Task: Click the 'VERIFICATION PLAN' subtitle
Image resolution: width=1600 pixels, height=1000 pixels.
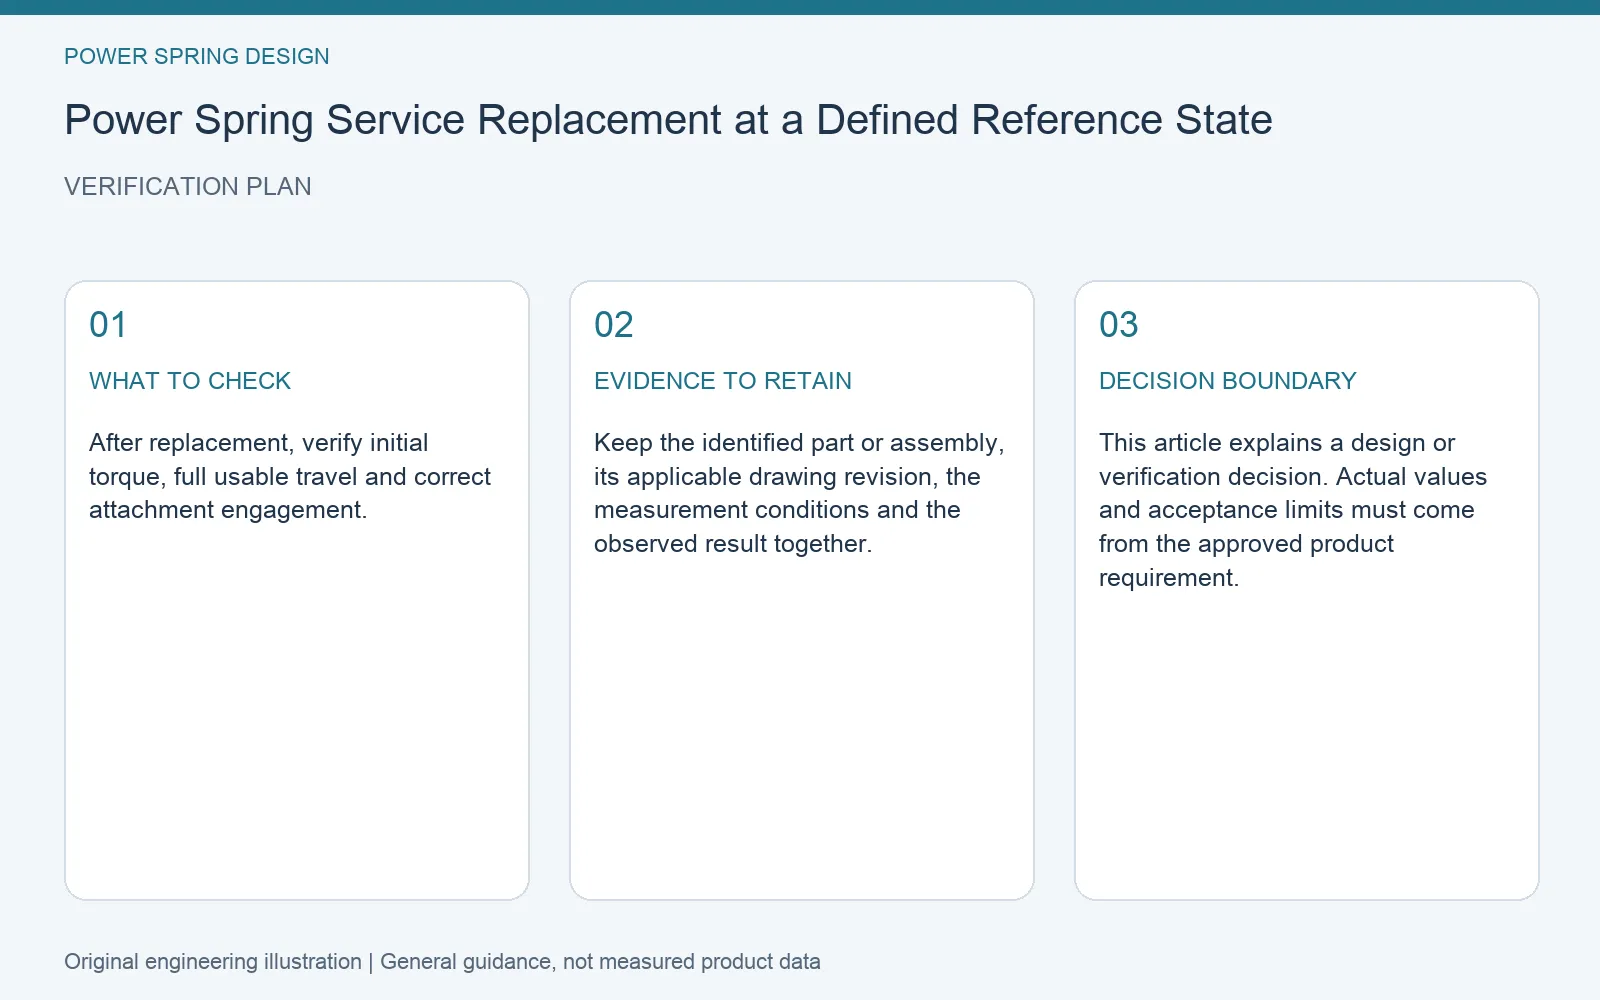Action: pyautogui.click(x=188, y=187)
